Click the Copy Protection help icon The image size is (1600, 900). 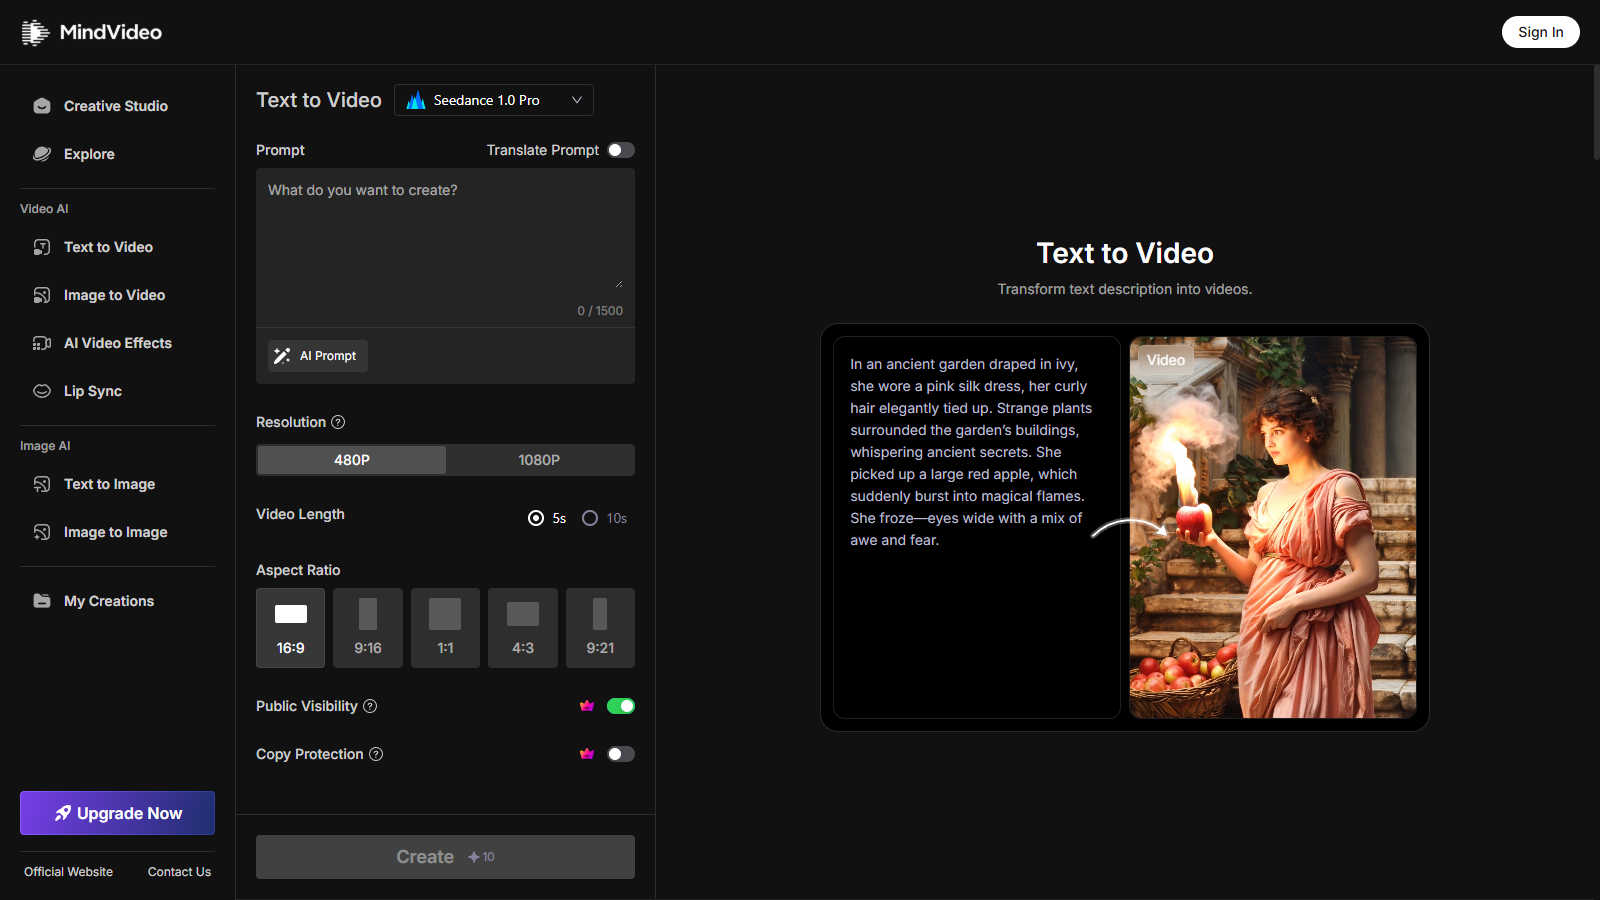[376, 754]
